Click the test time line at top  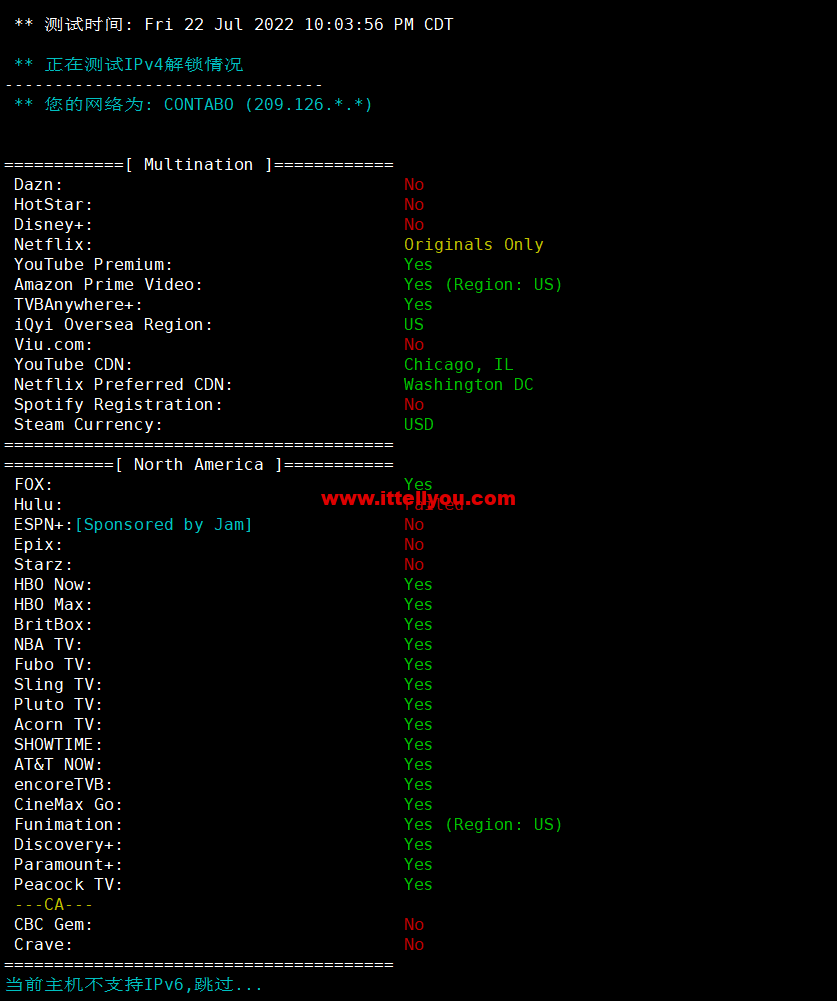[234, 25]
